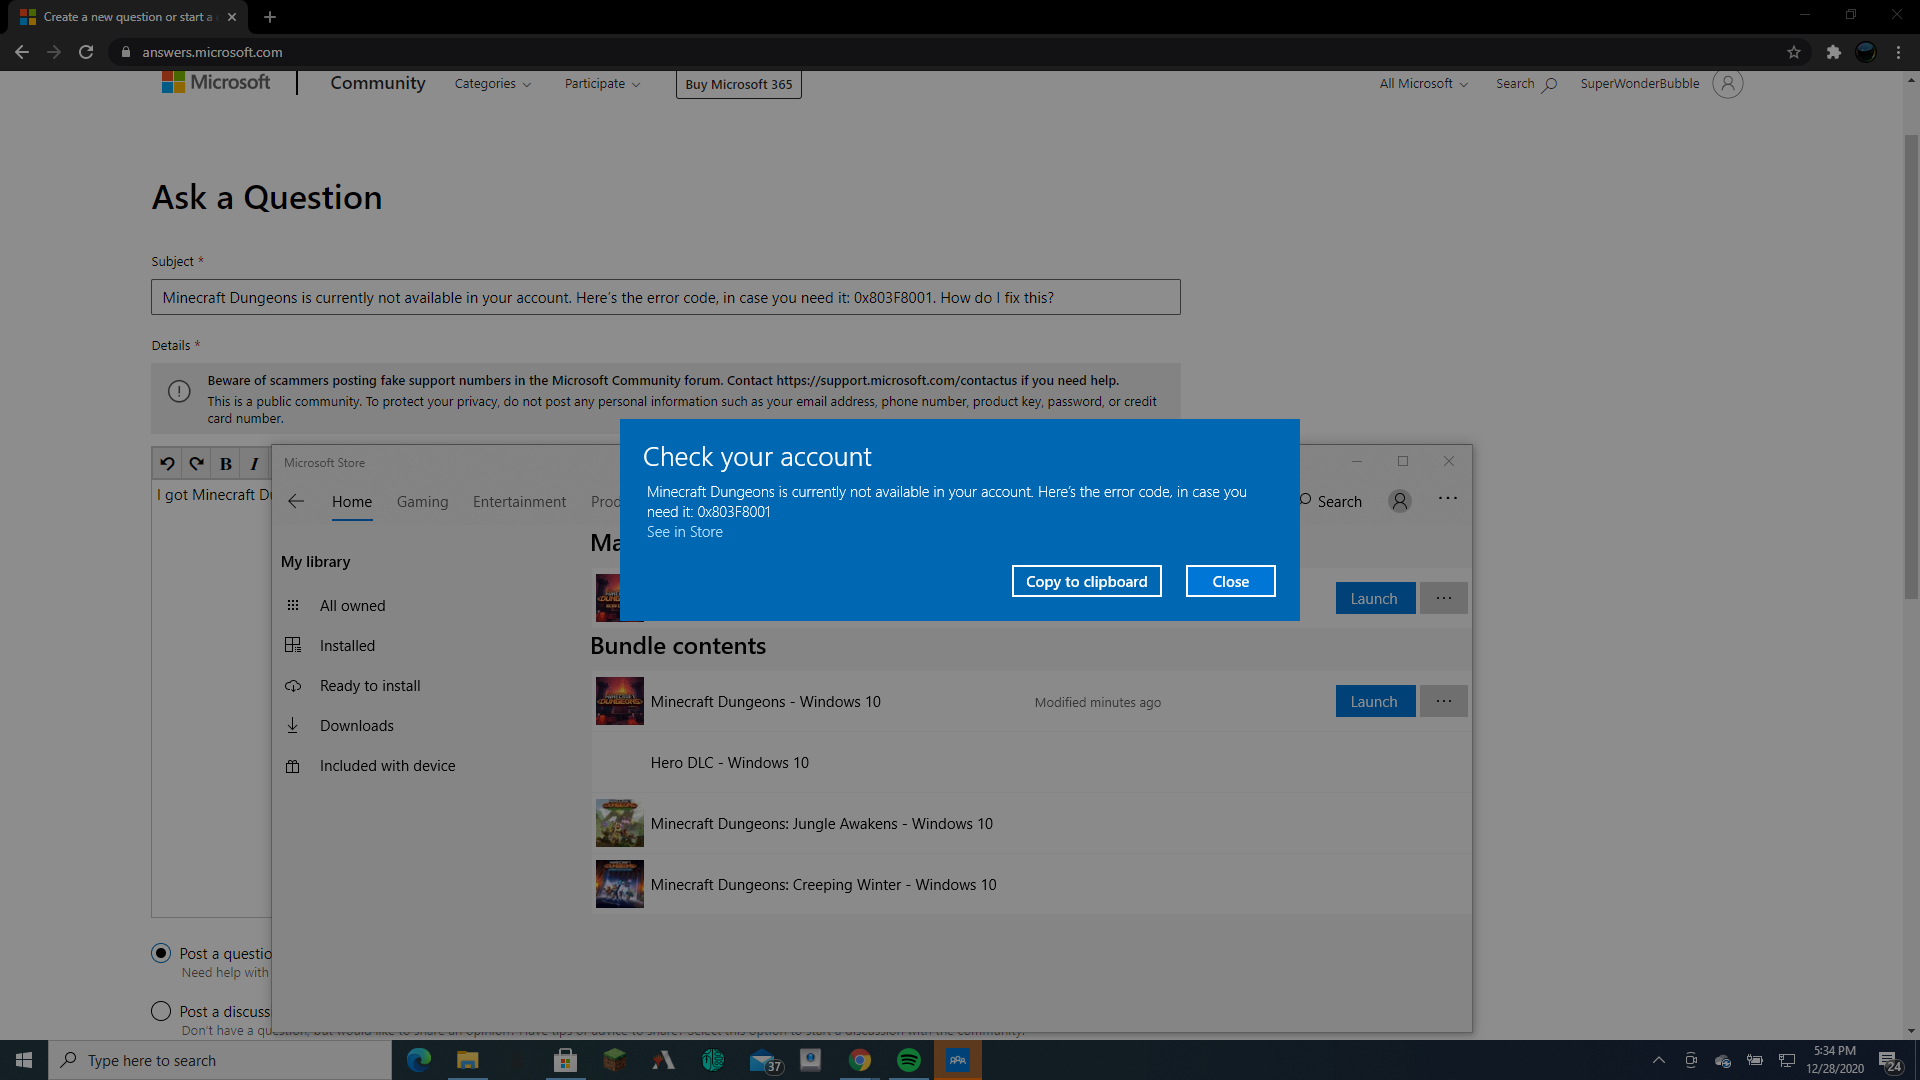This screenshot has width=1920, height=1080.
Task: Reload the browser page
Action: (86, 52)
